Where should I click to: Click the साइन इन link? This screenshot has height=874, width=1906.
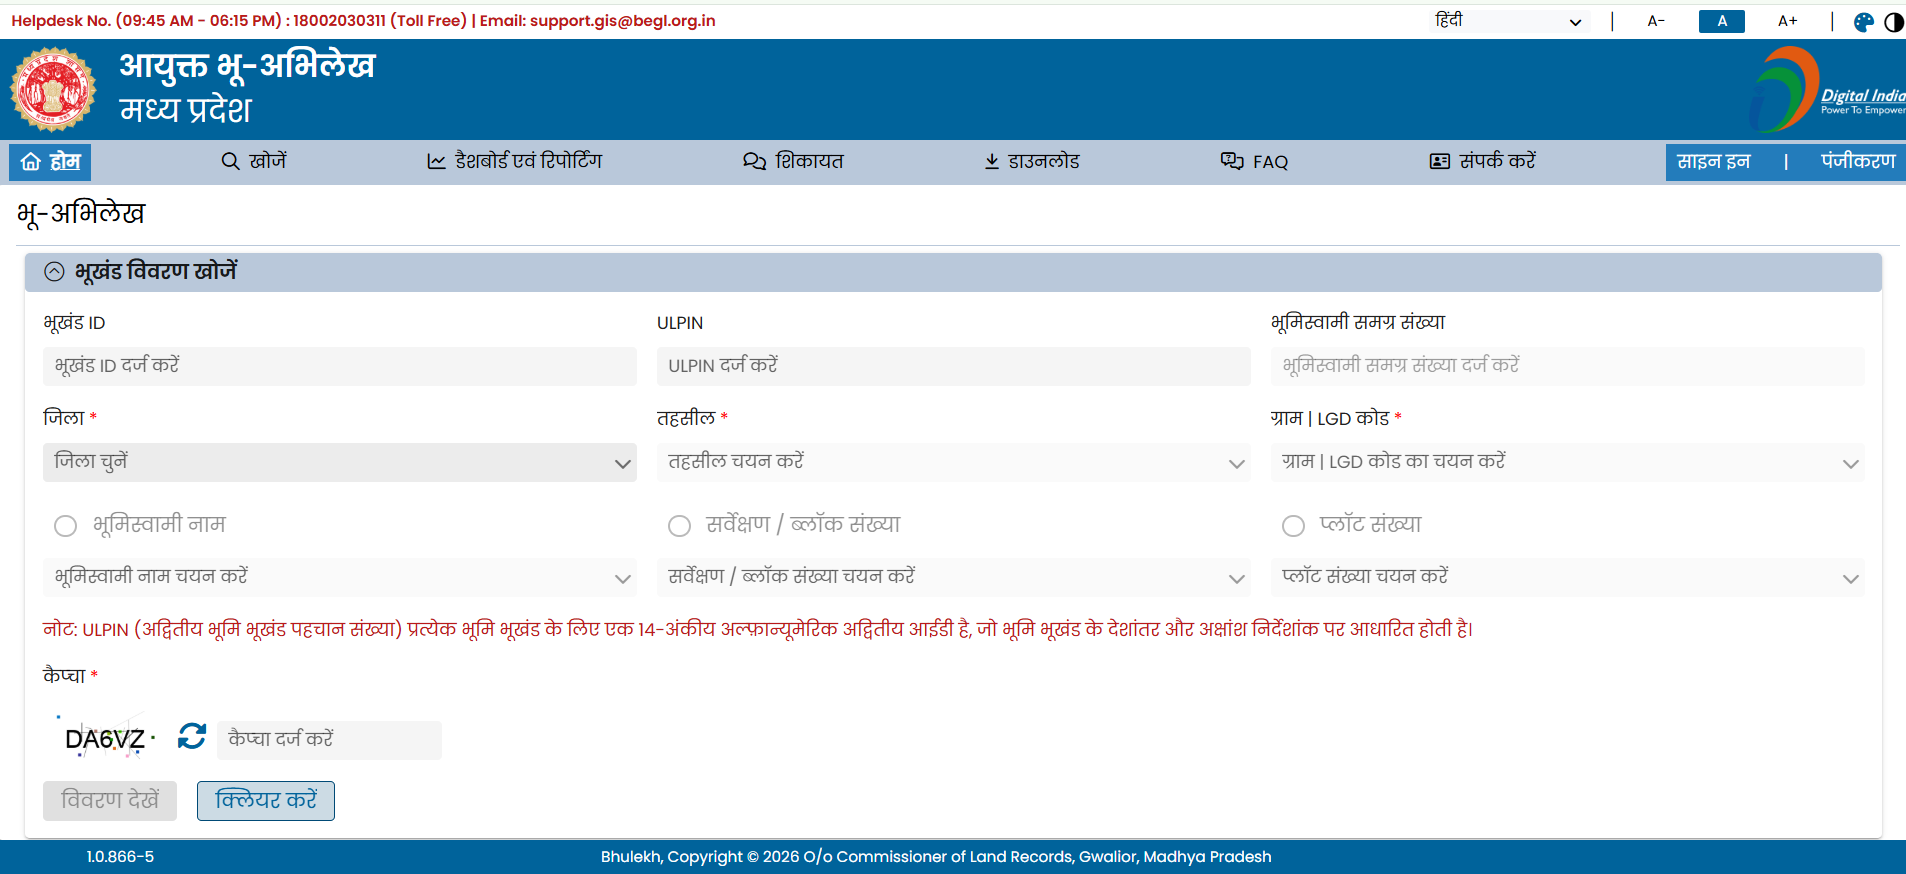pyautogui.click(x=1713, y=162)
